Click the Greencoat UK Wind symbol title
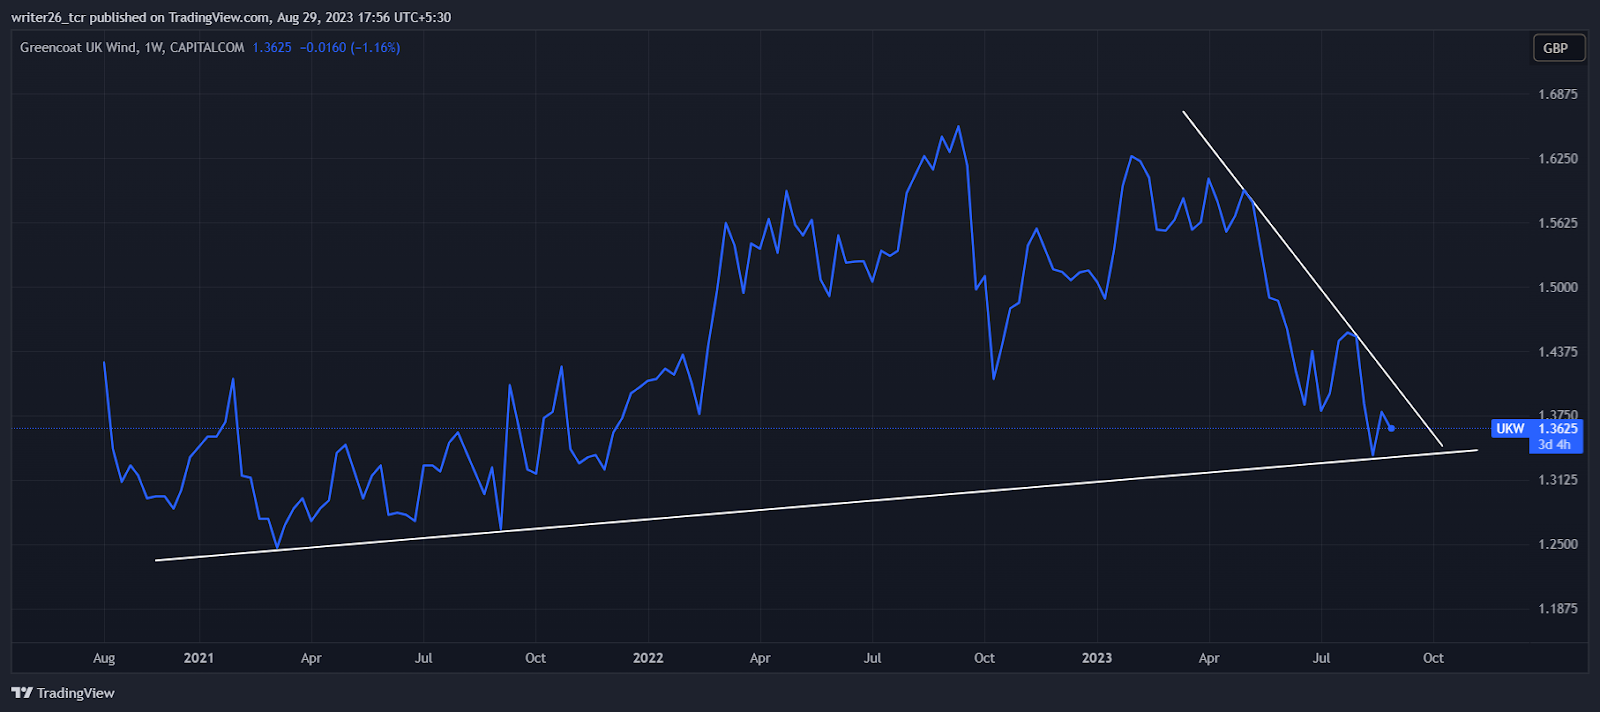 [x=79, y=47]
